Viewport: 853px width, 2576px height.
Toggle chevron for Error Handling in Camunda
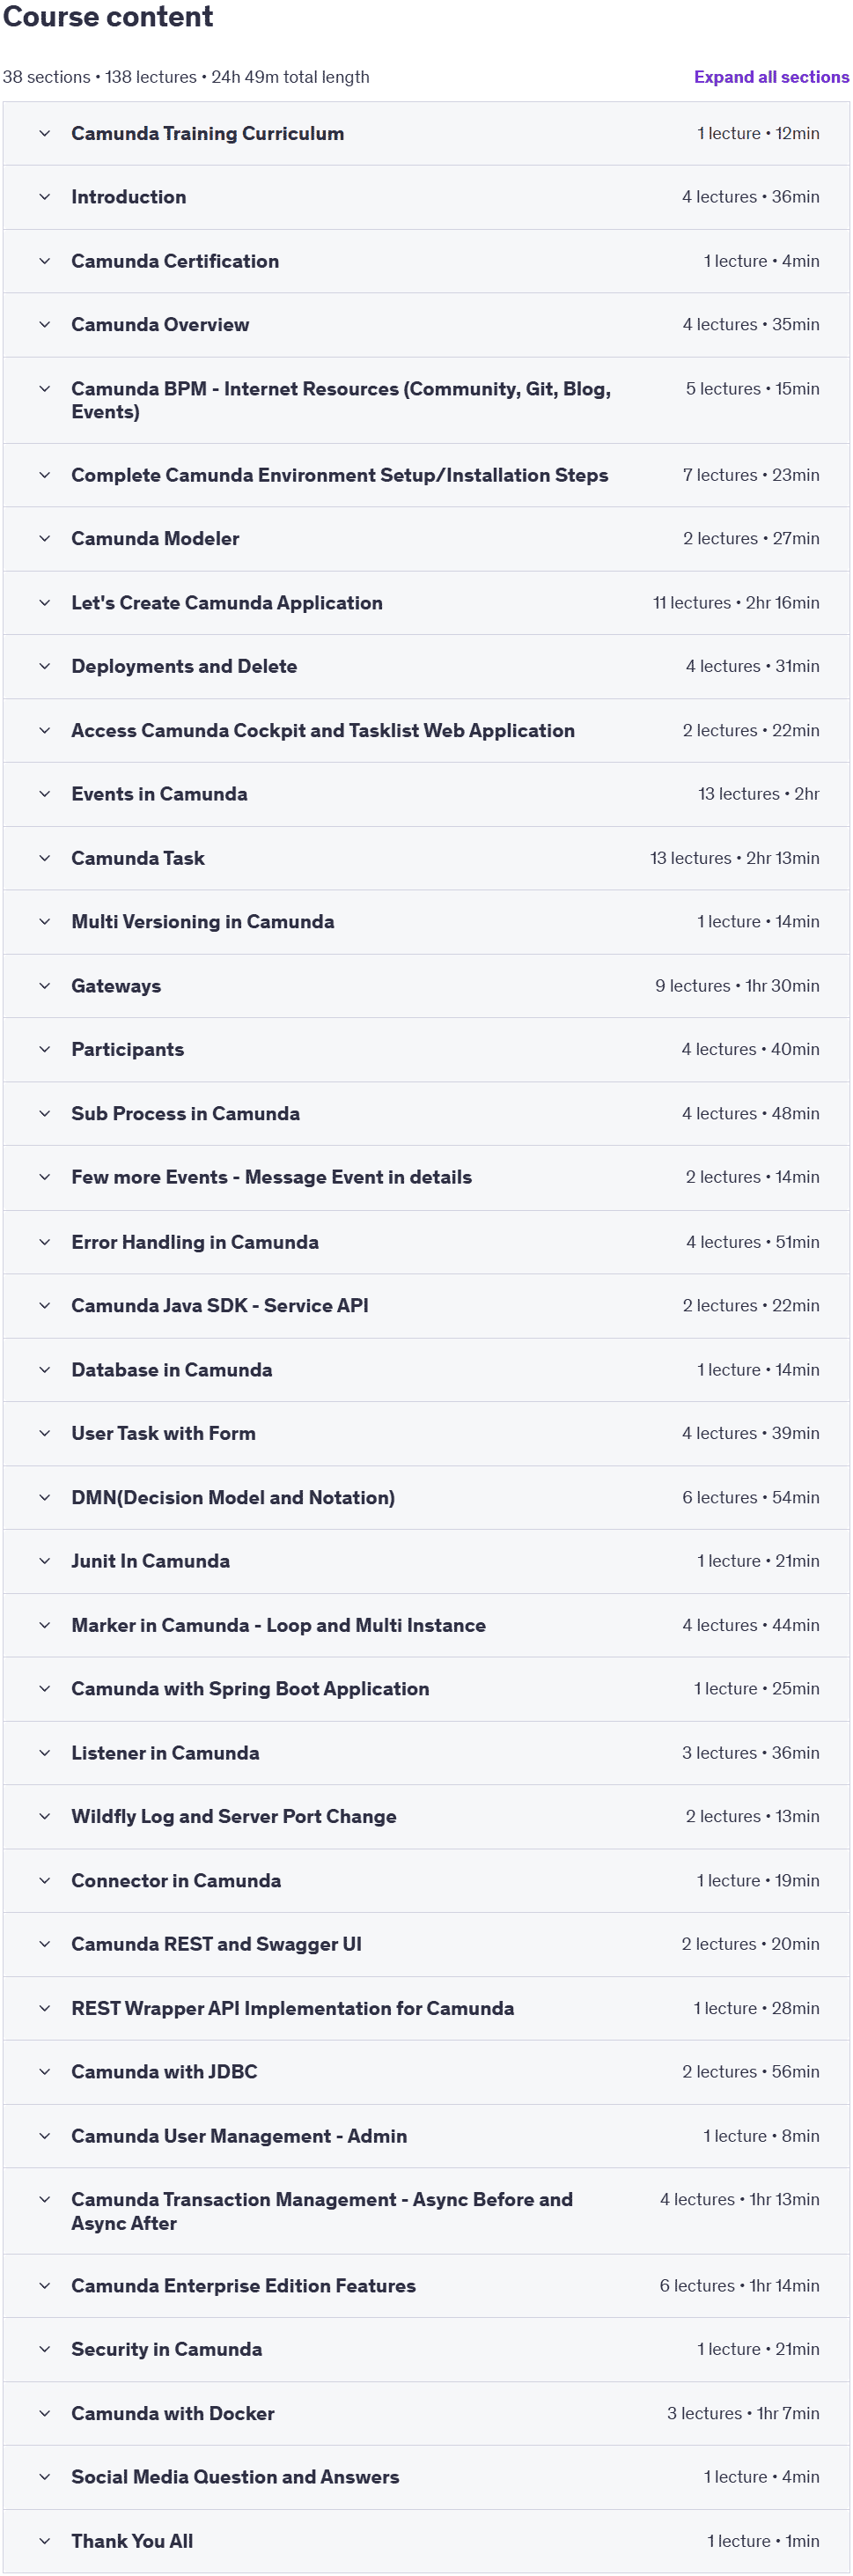pos(44,1242)
